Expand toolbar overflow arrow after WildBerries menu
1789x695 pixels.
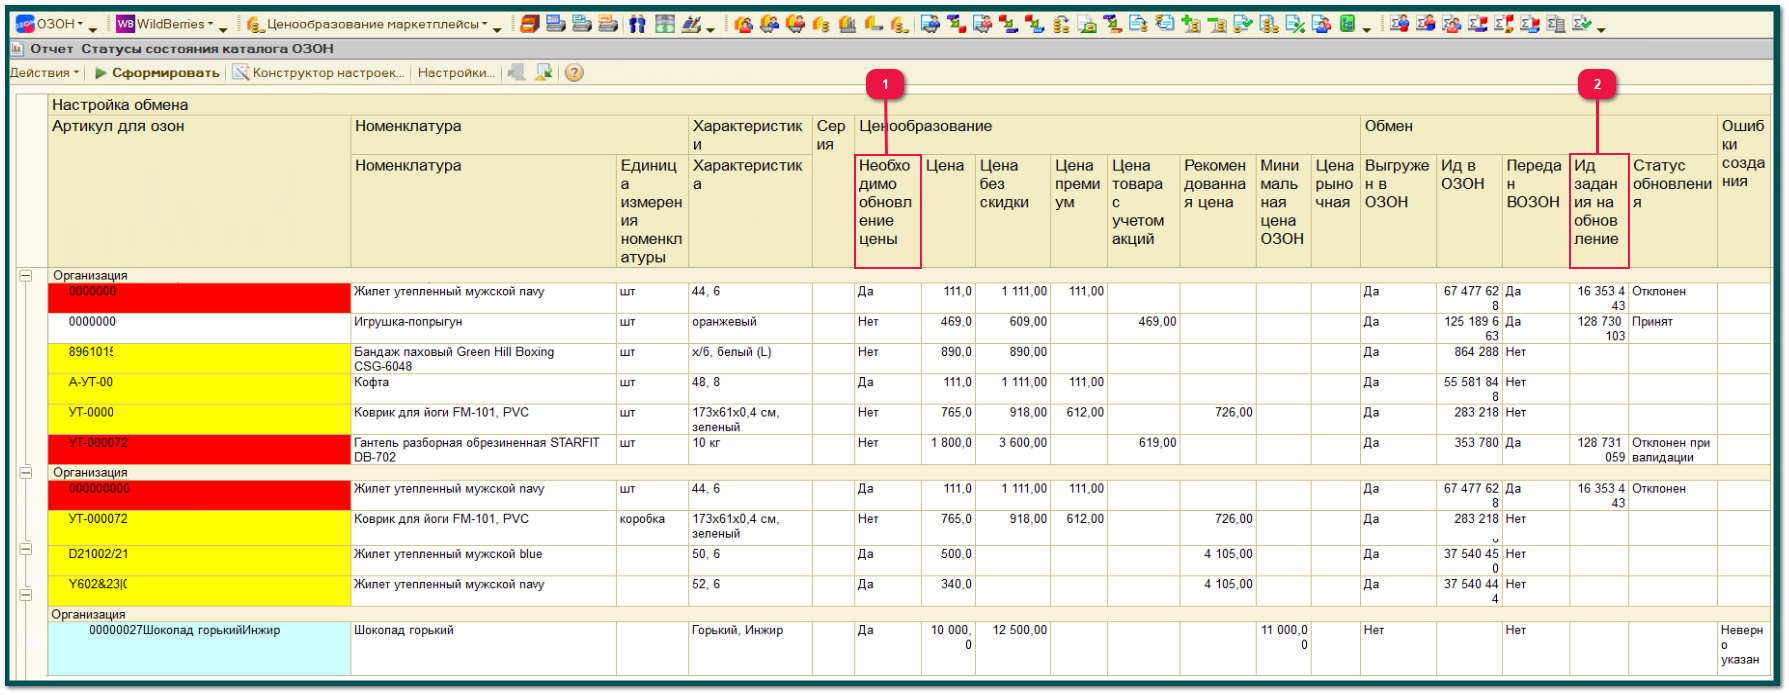(223, 29)
